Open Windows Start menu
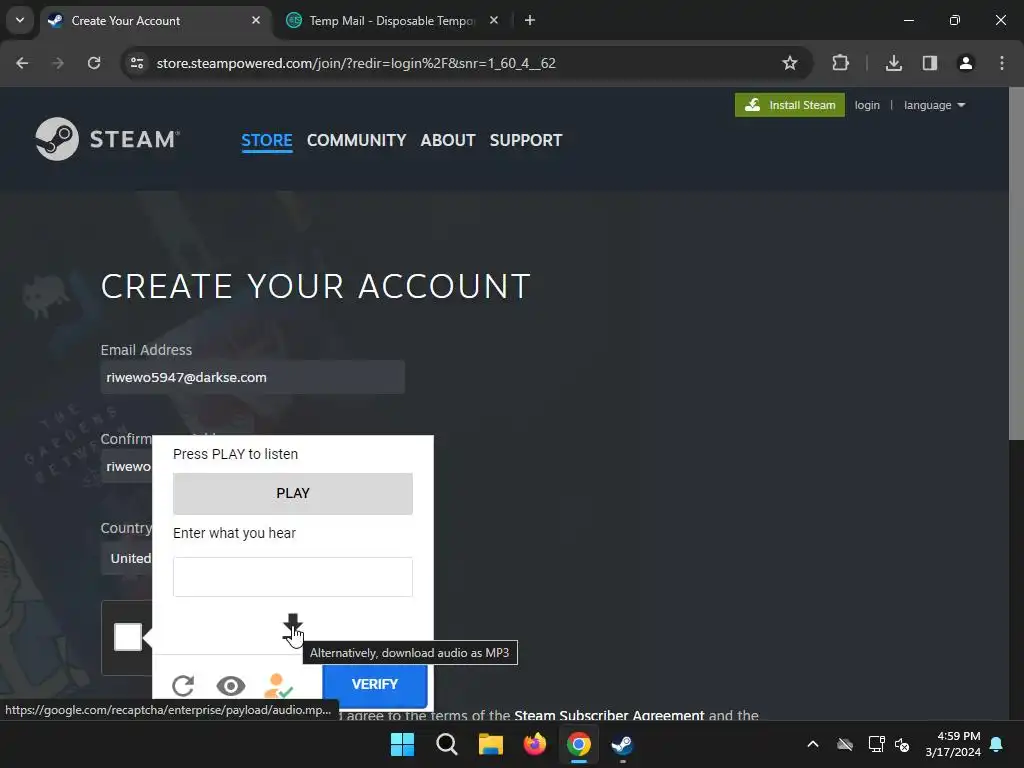This screenshot has width=1024, height=768. (402, 744)
